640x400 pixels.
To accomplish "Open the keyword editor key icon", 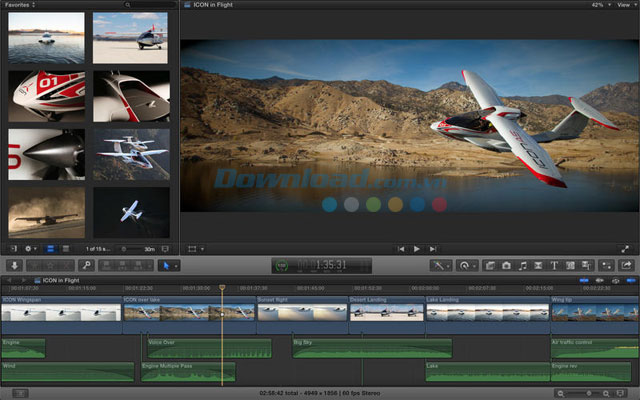I will [x=87, y=265].
